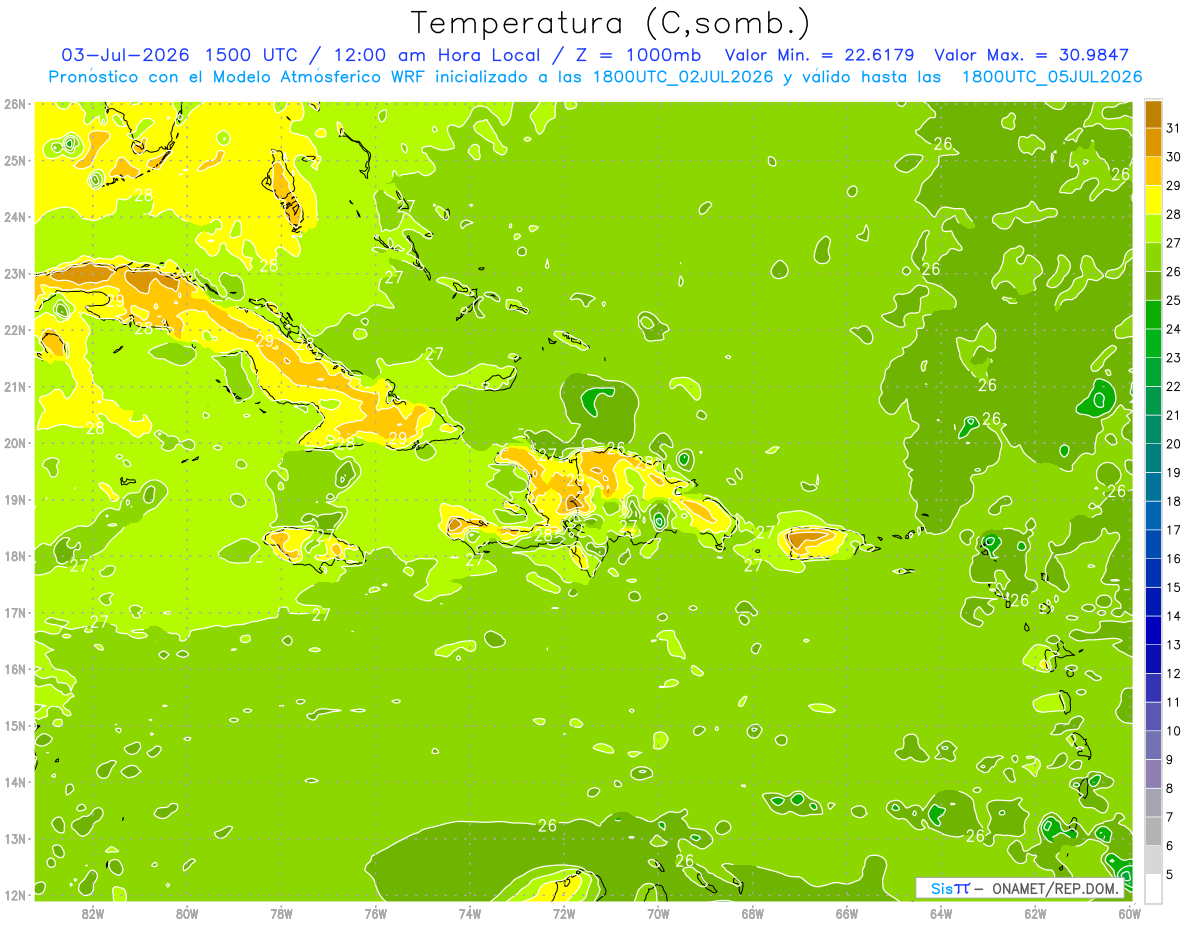
Task: Click the '12N' latitude axis label
Action: tap(15, 895)
